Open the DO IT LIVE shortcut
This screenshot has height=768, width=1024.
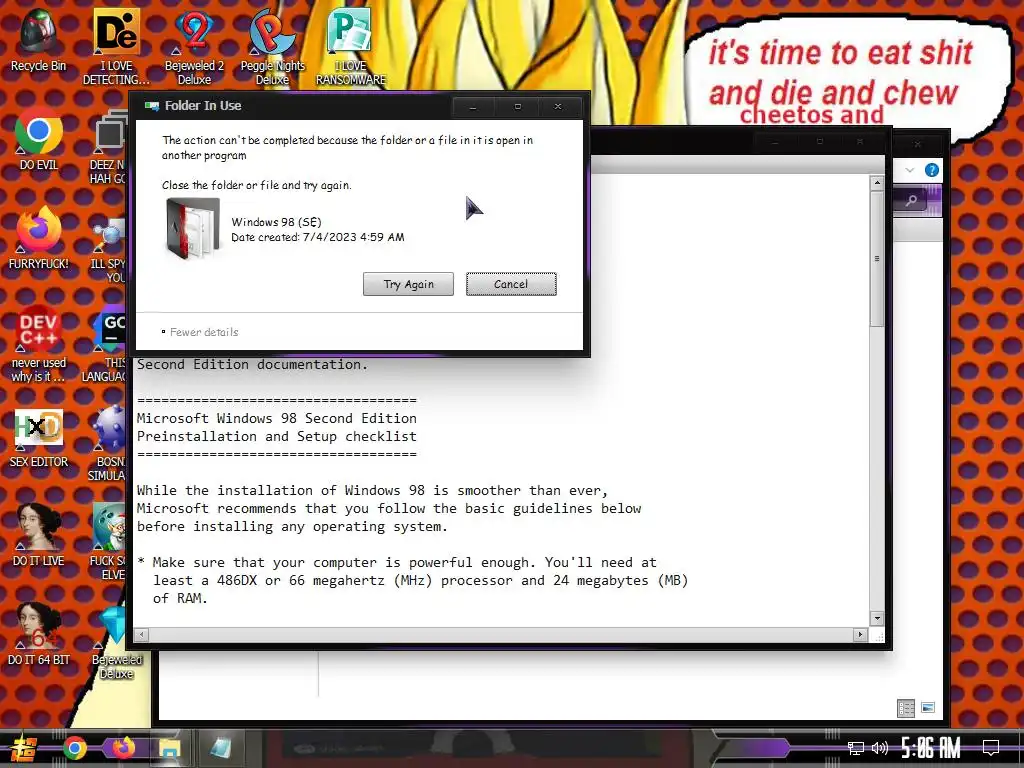click(x=39, y=536)
